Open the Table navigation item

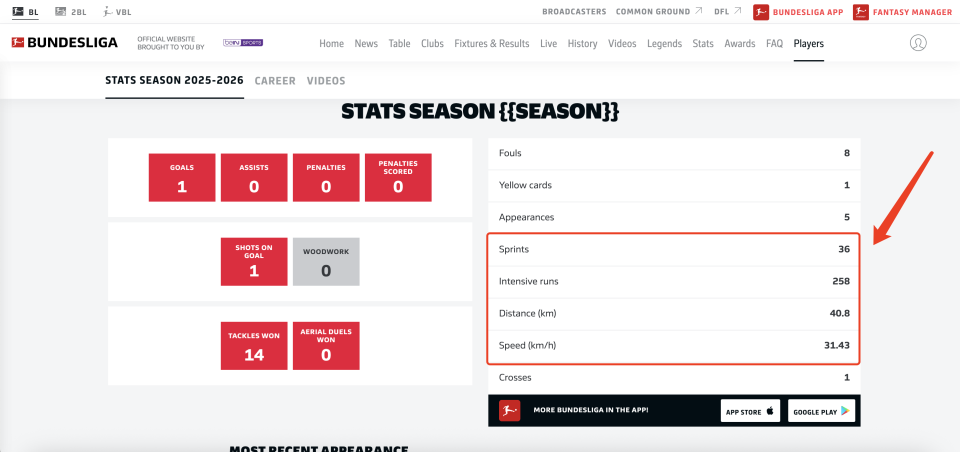click(x=399, y=44)
